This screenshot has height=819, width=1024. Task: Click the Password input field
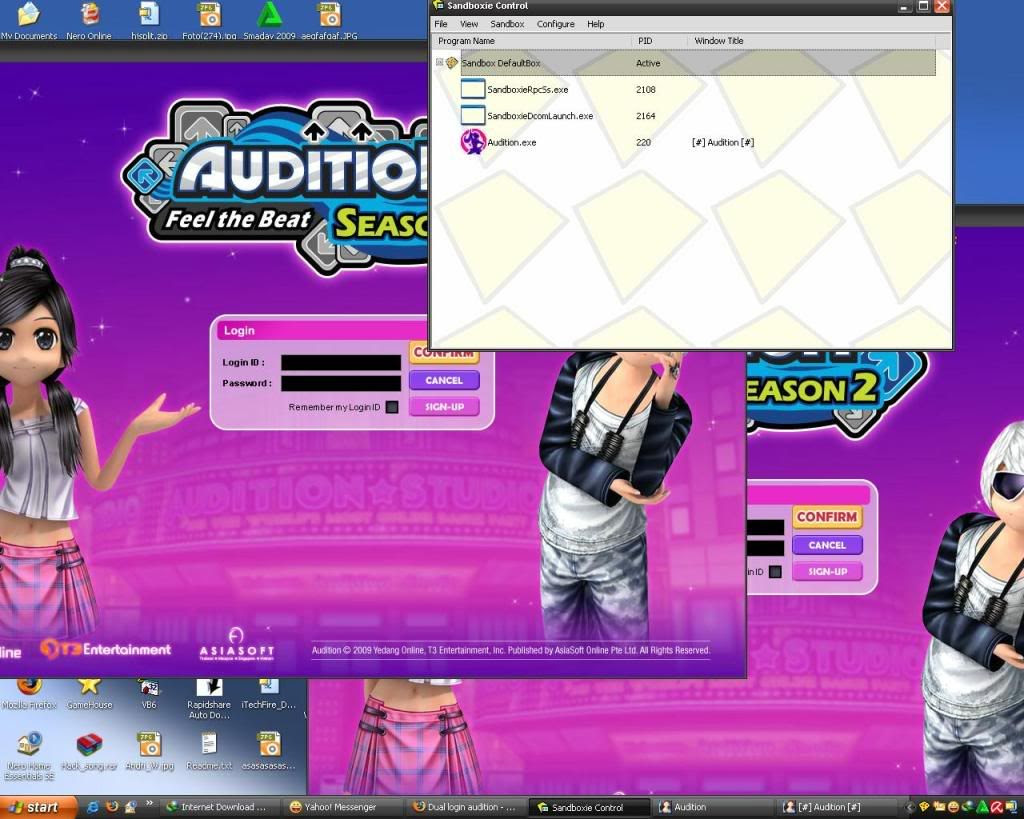tap(341, 383)
